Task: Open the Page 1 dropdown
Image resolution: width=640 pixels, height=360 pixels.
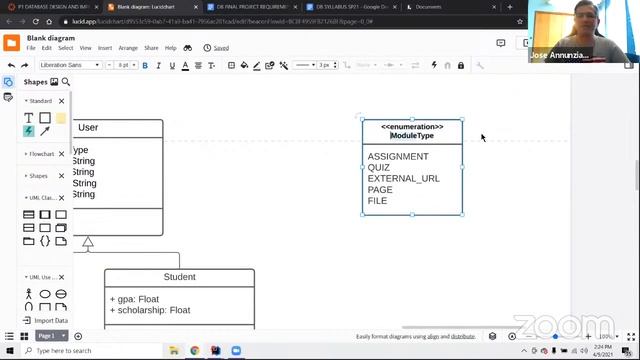Action: point(52,336)
